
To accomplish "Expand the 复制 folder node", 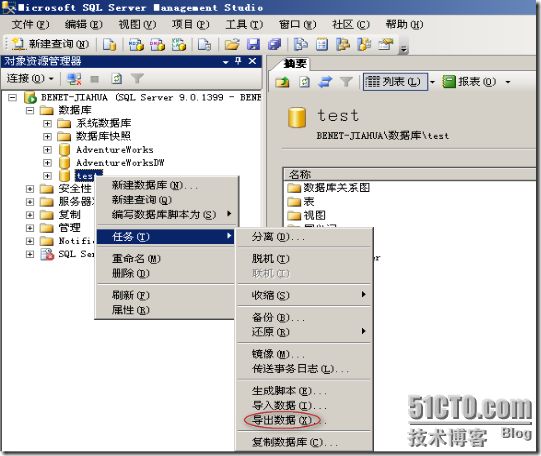I will pos(30,215).
